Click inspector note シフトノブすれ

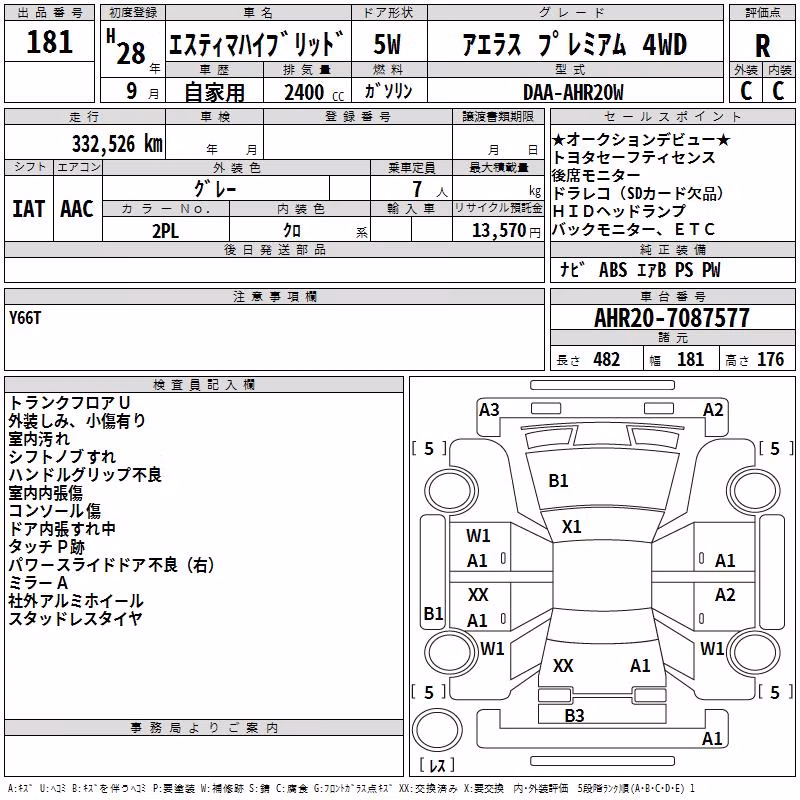[62, 457]
